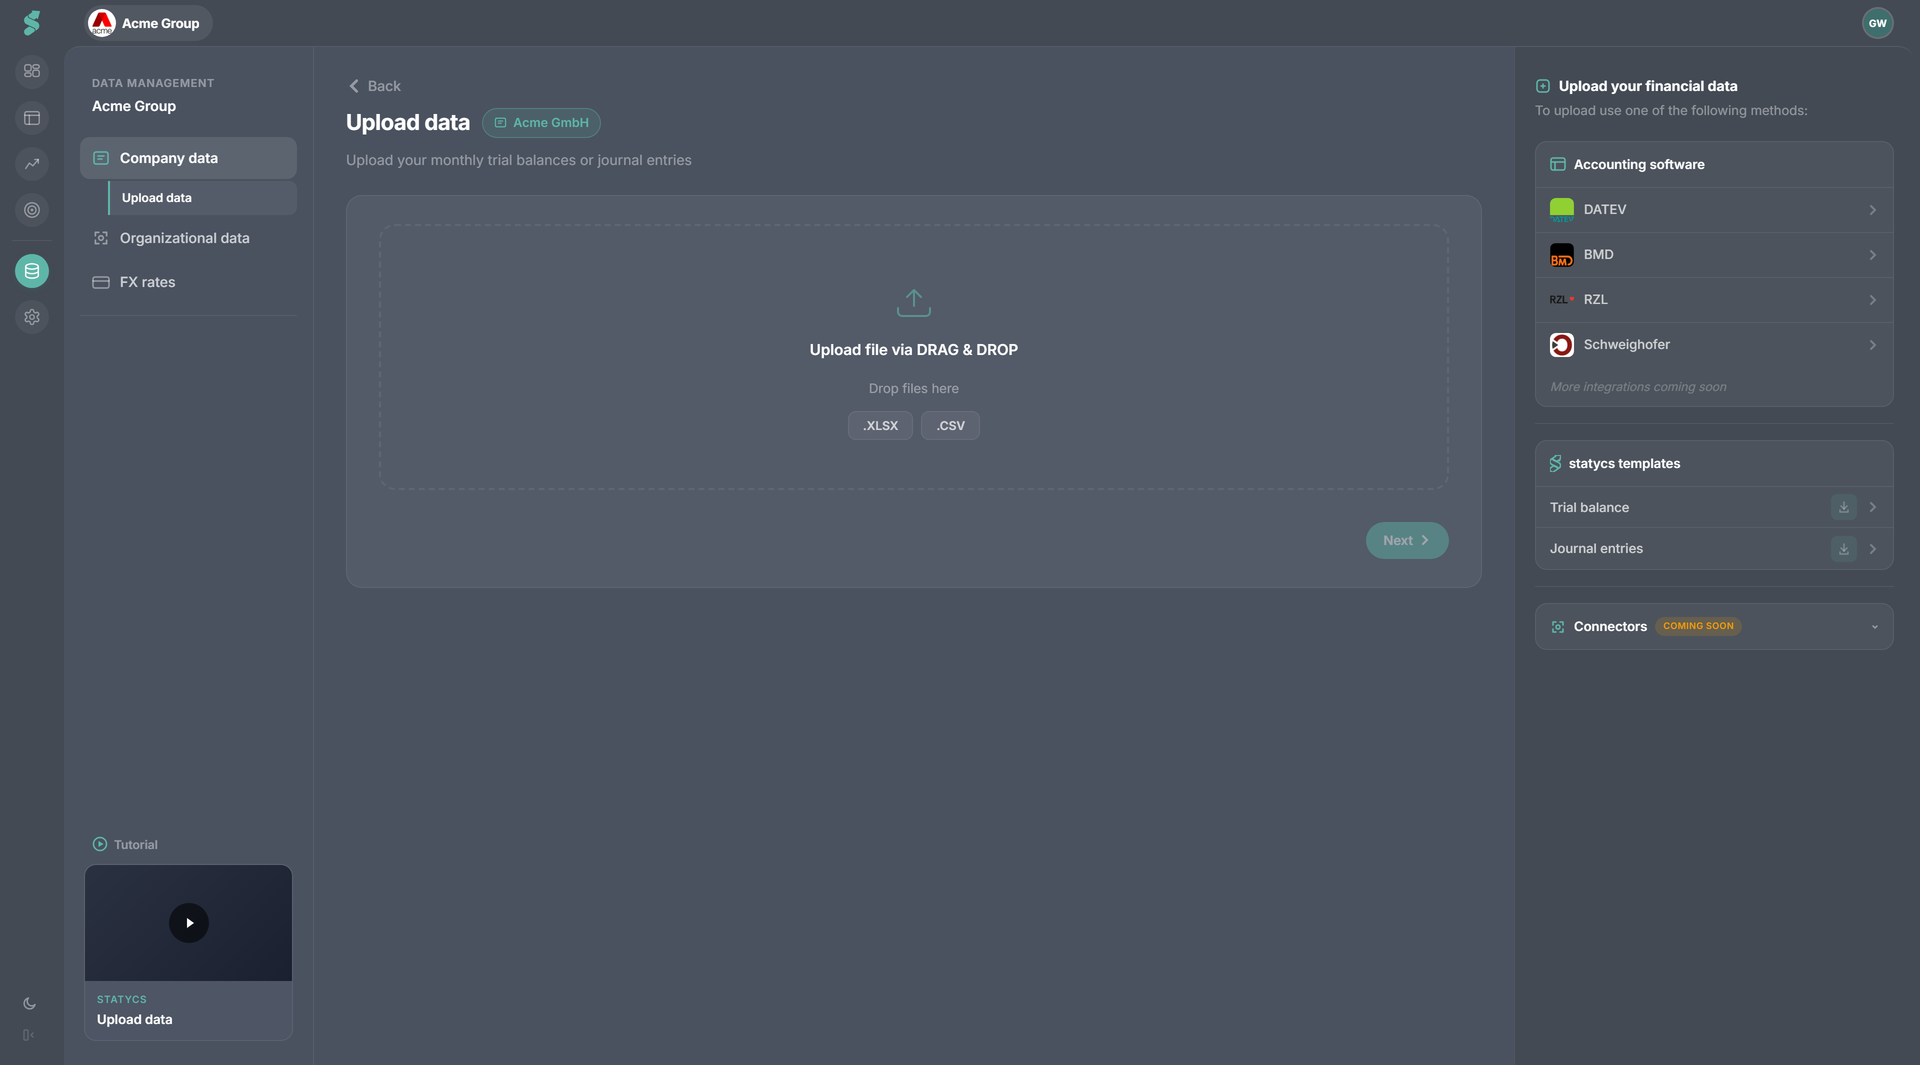1920x1065 pixels.
Task: Go Back to previous page
Action: point(374,86)
